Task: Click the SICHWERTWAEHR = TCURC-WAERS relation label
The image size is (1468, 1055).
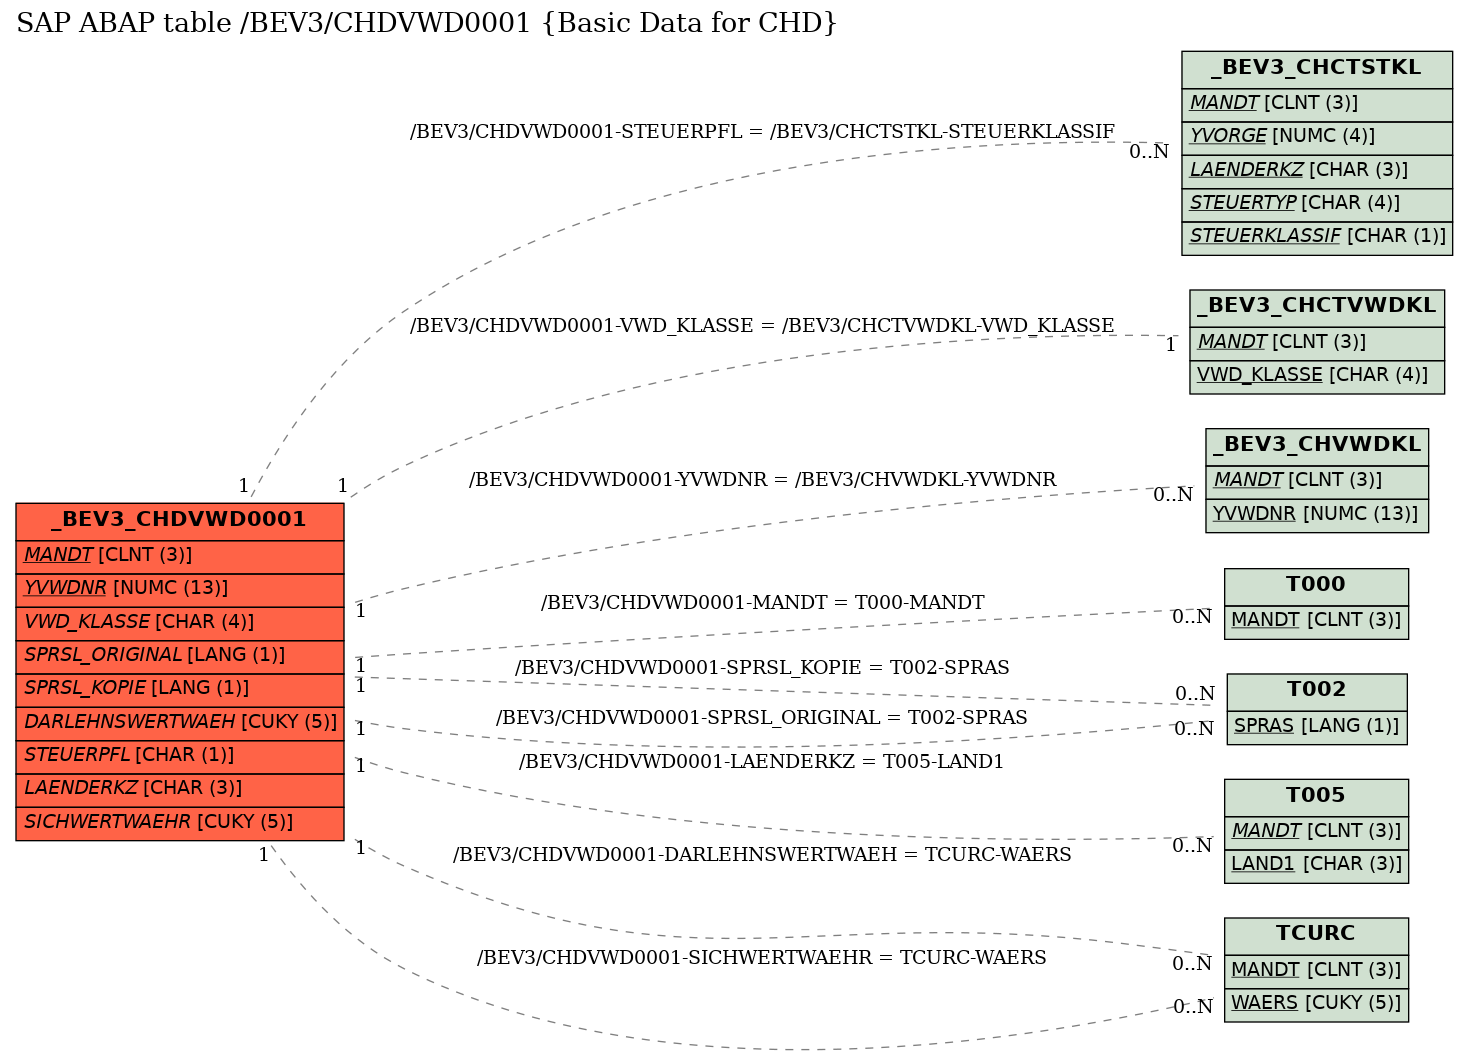Action: point(762,958)
